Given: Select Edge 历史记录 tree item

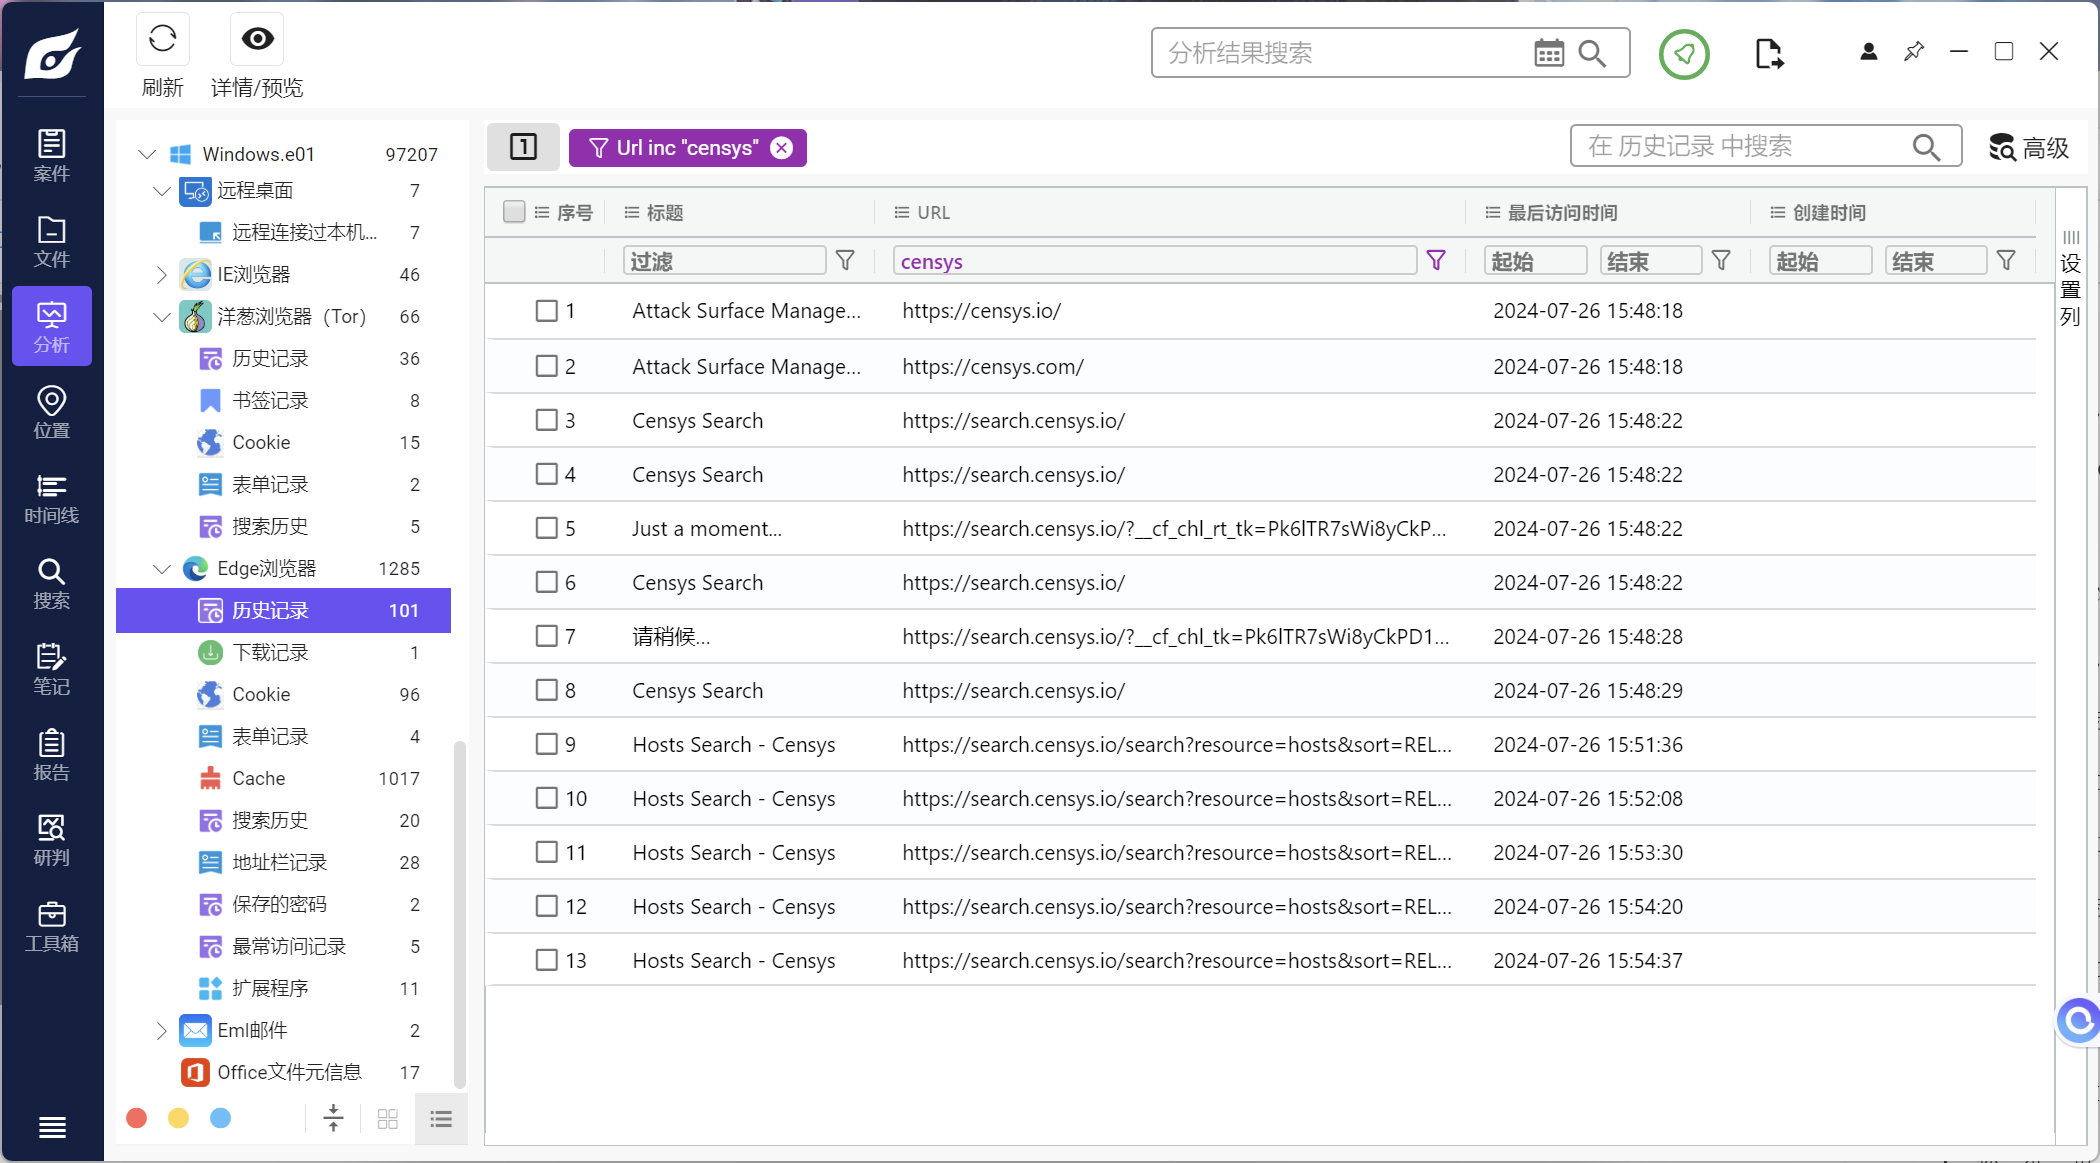Looking at the screenshot, I should (283, 610).
